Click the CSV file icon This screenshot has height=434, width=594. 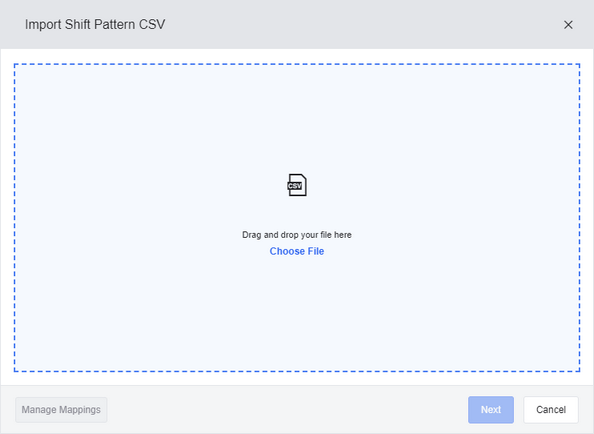[x=297, y=185]
